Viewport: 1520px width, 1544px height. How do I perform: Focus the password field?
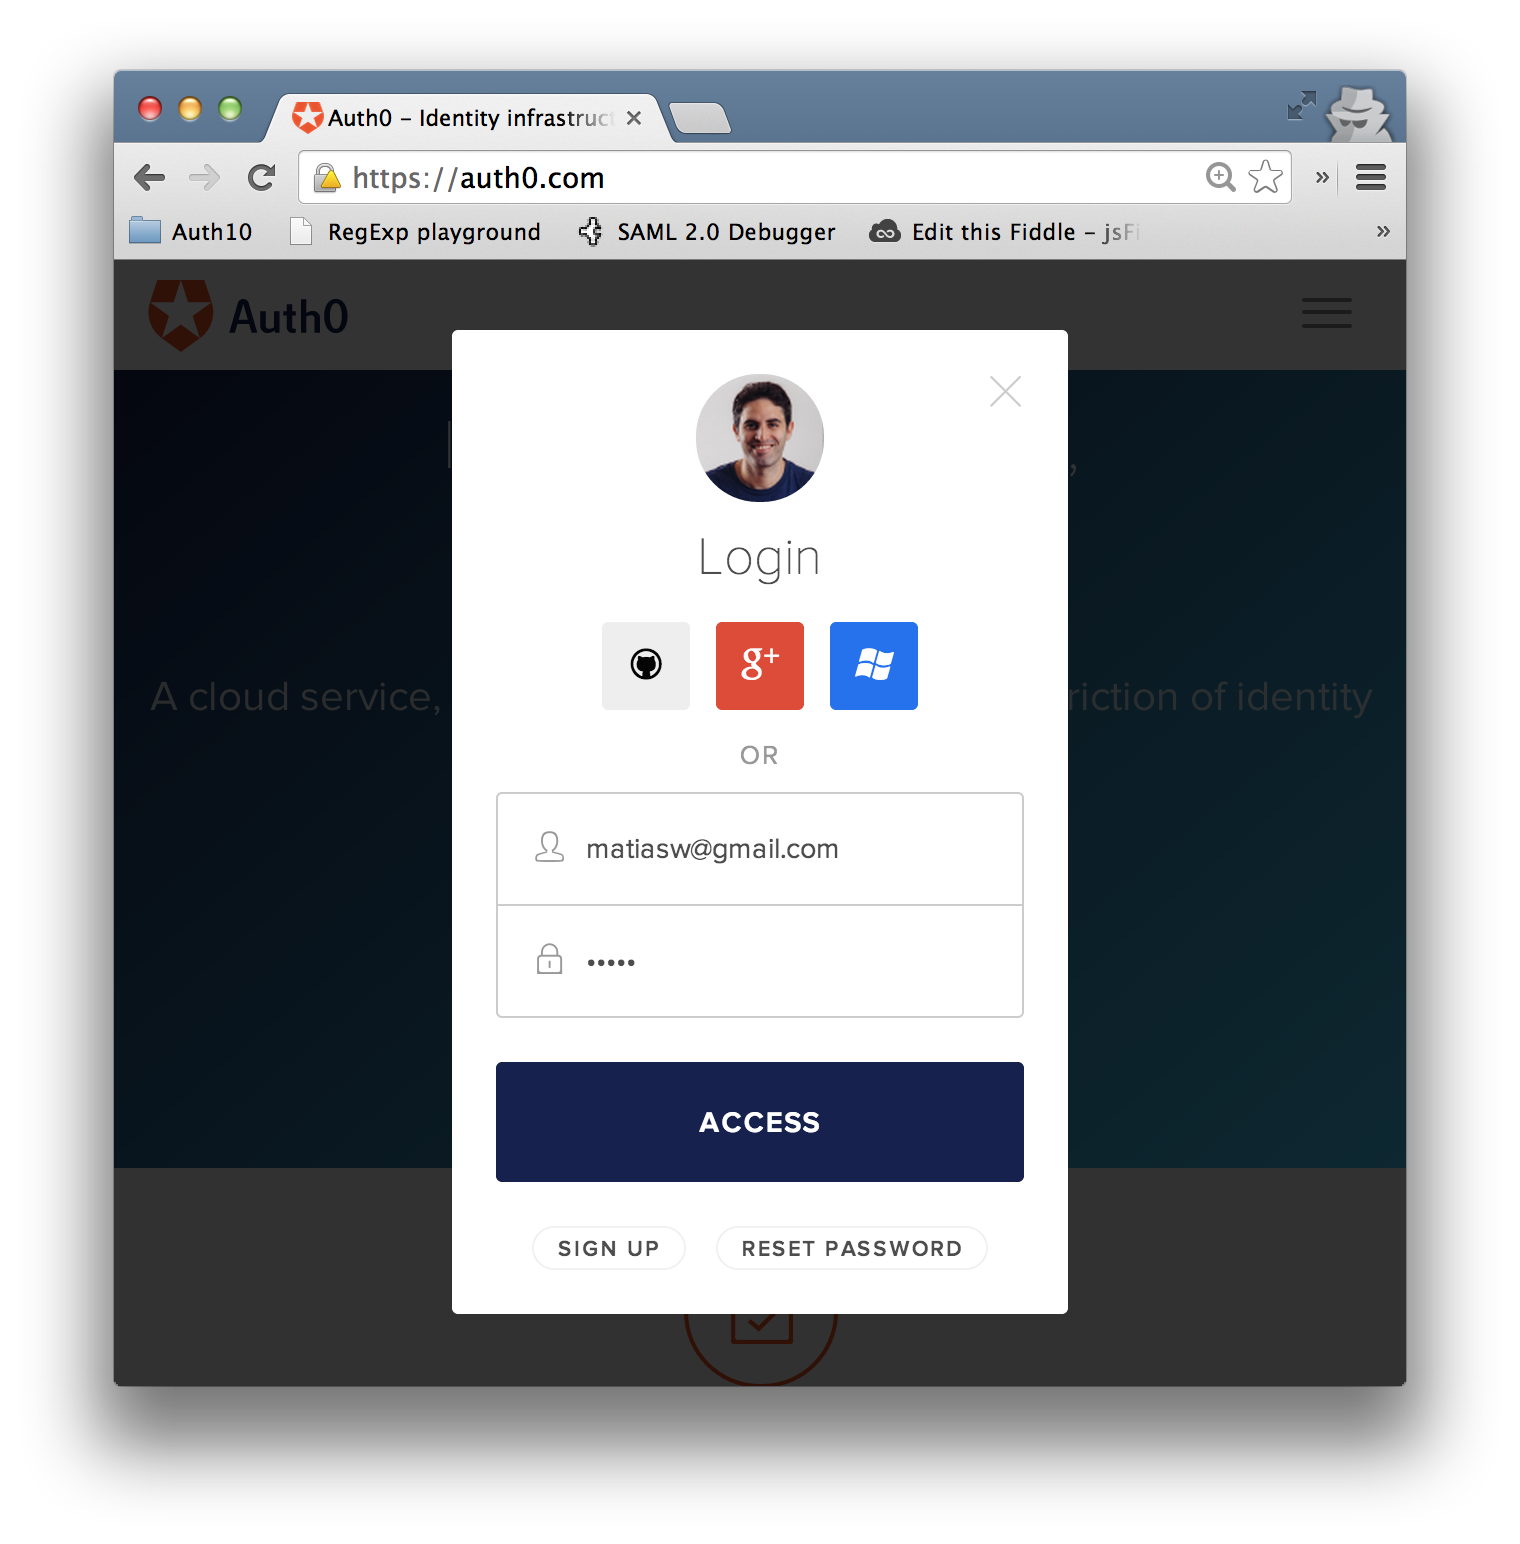pyautogui.click(x=760, y=962)
